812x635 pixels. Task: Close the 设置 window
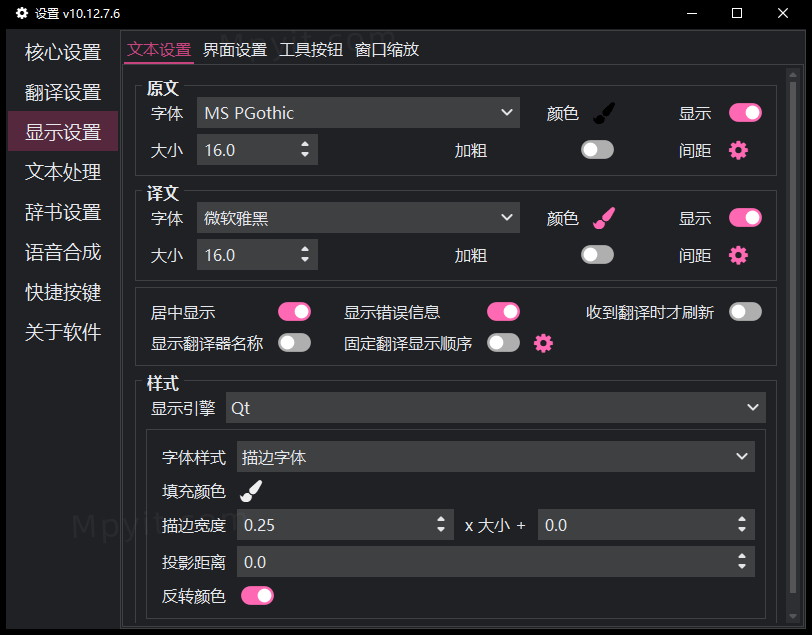[x=783, y=13]
